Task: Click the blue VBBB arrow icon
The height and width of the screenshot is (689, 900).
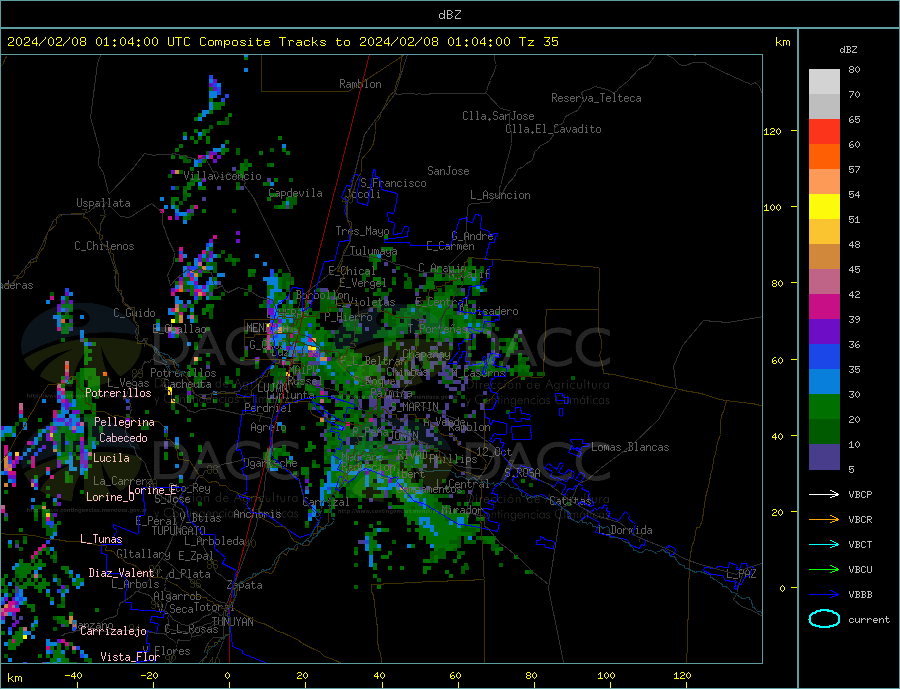Action: (x=824, y=594)
